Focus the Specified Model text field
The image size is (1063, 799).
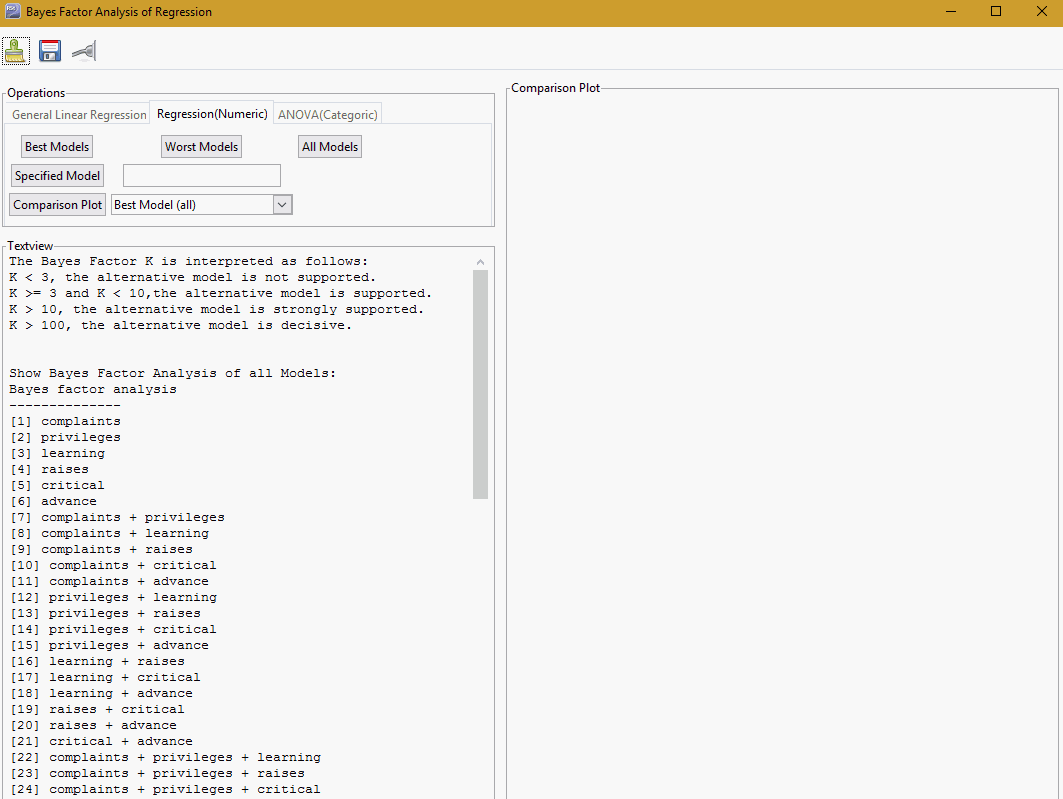[x=202, y=176]
